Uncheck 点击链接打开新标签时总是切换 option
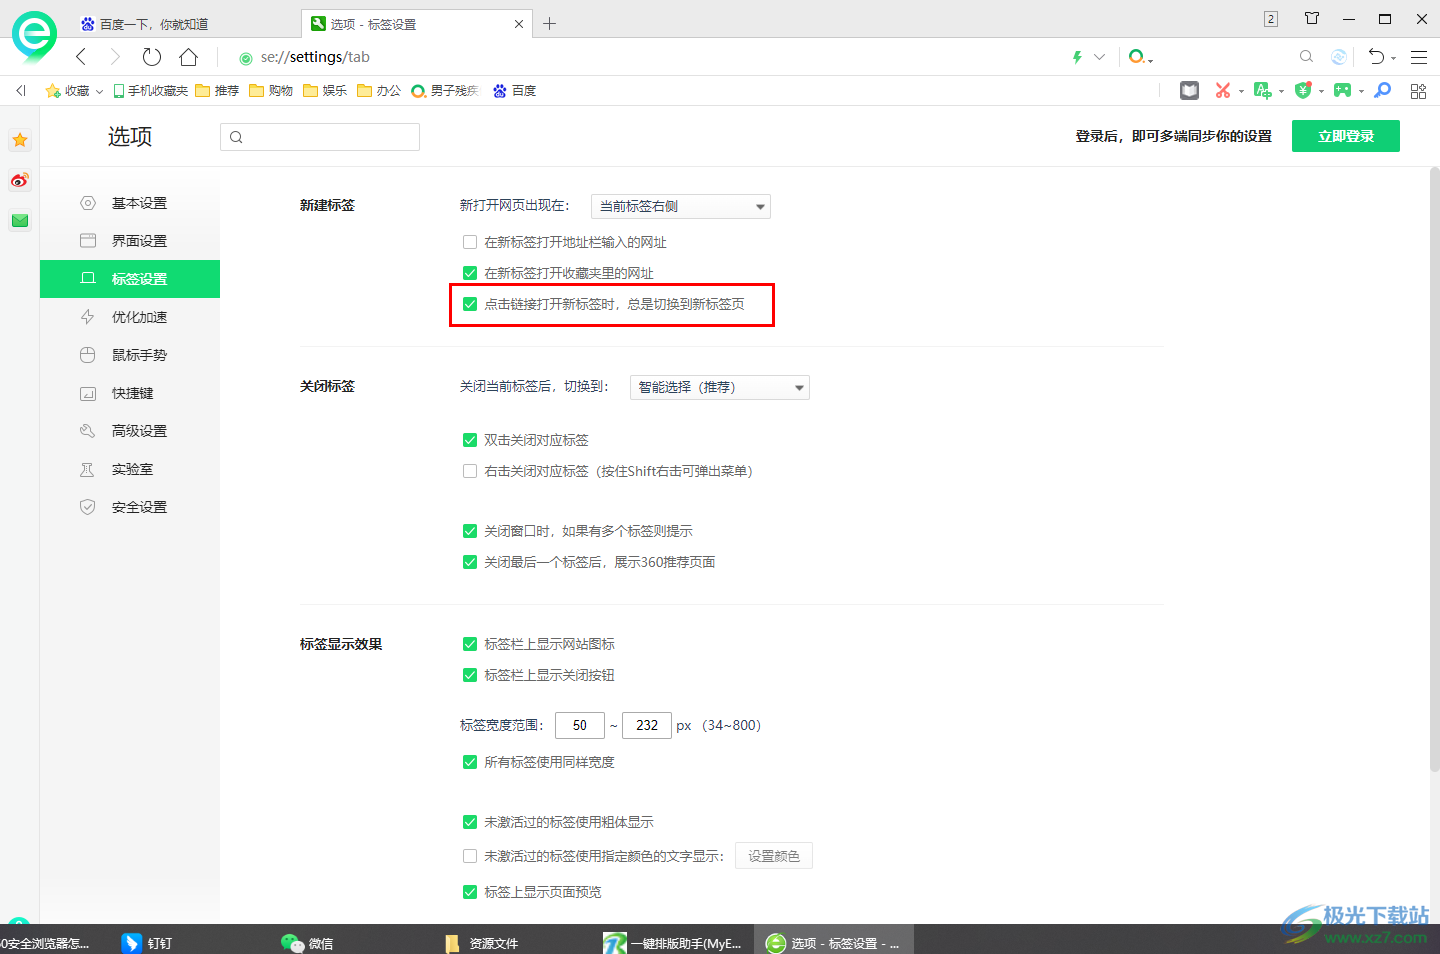Image resolution: width=1440 pixels, height=954 pixels. (x=470, y=304)
